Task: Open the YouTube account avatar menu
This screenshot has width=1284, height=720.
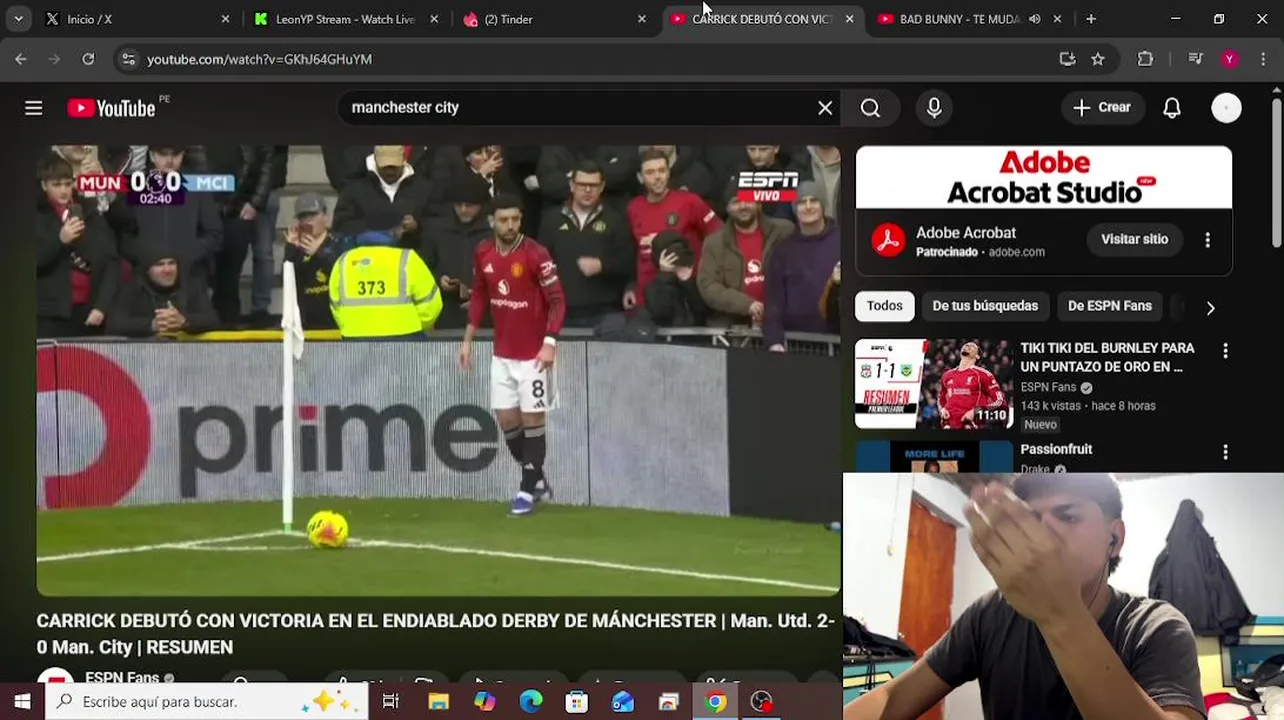Action: click(x=1226, y=108)
